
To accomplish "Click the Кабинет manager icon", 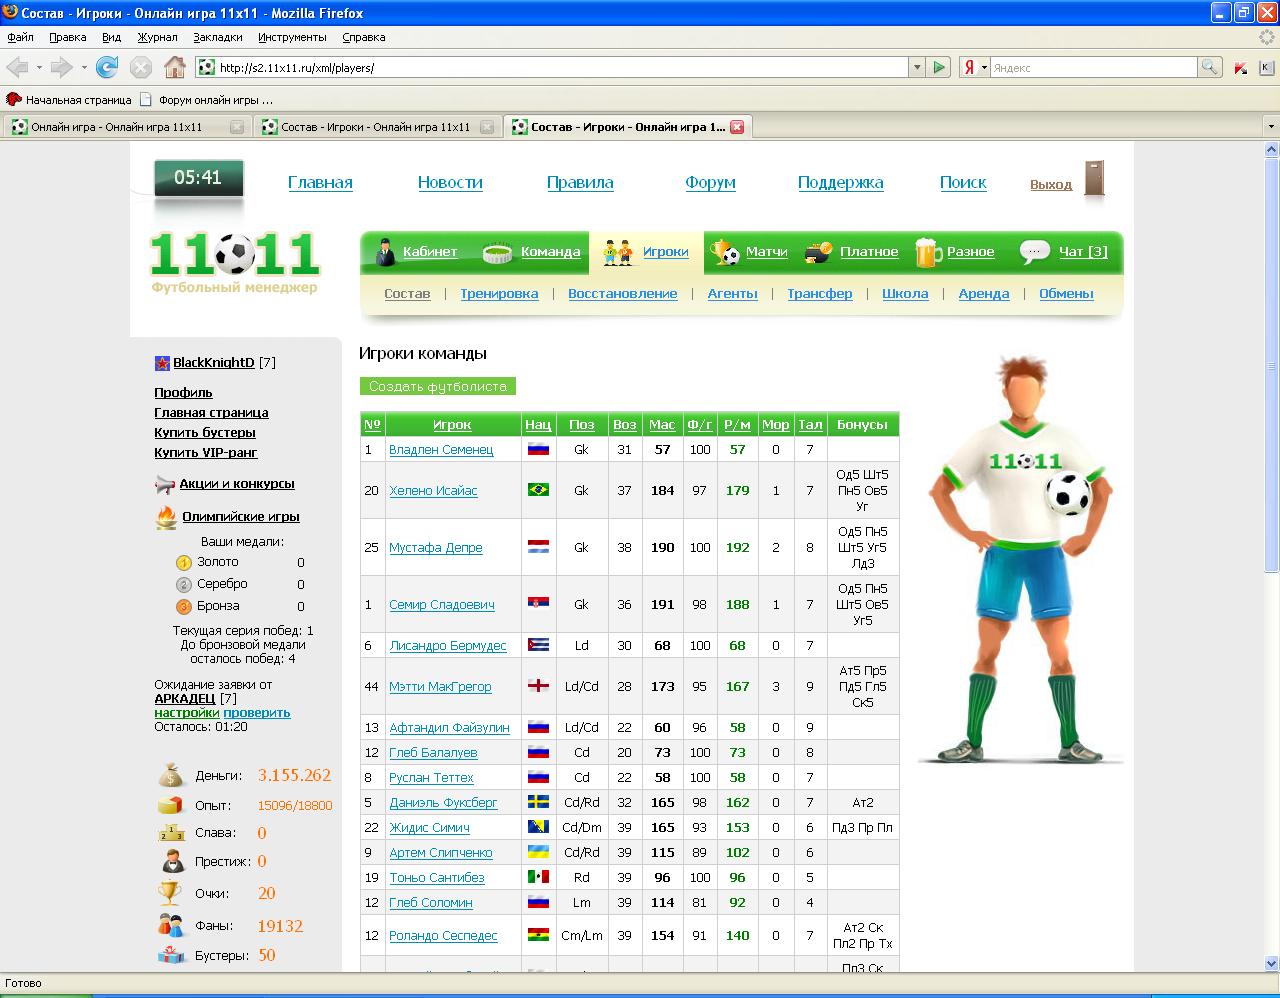I will pos(385,252).
